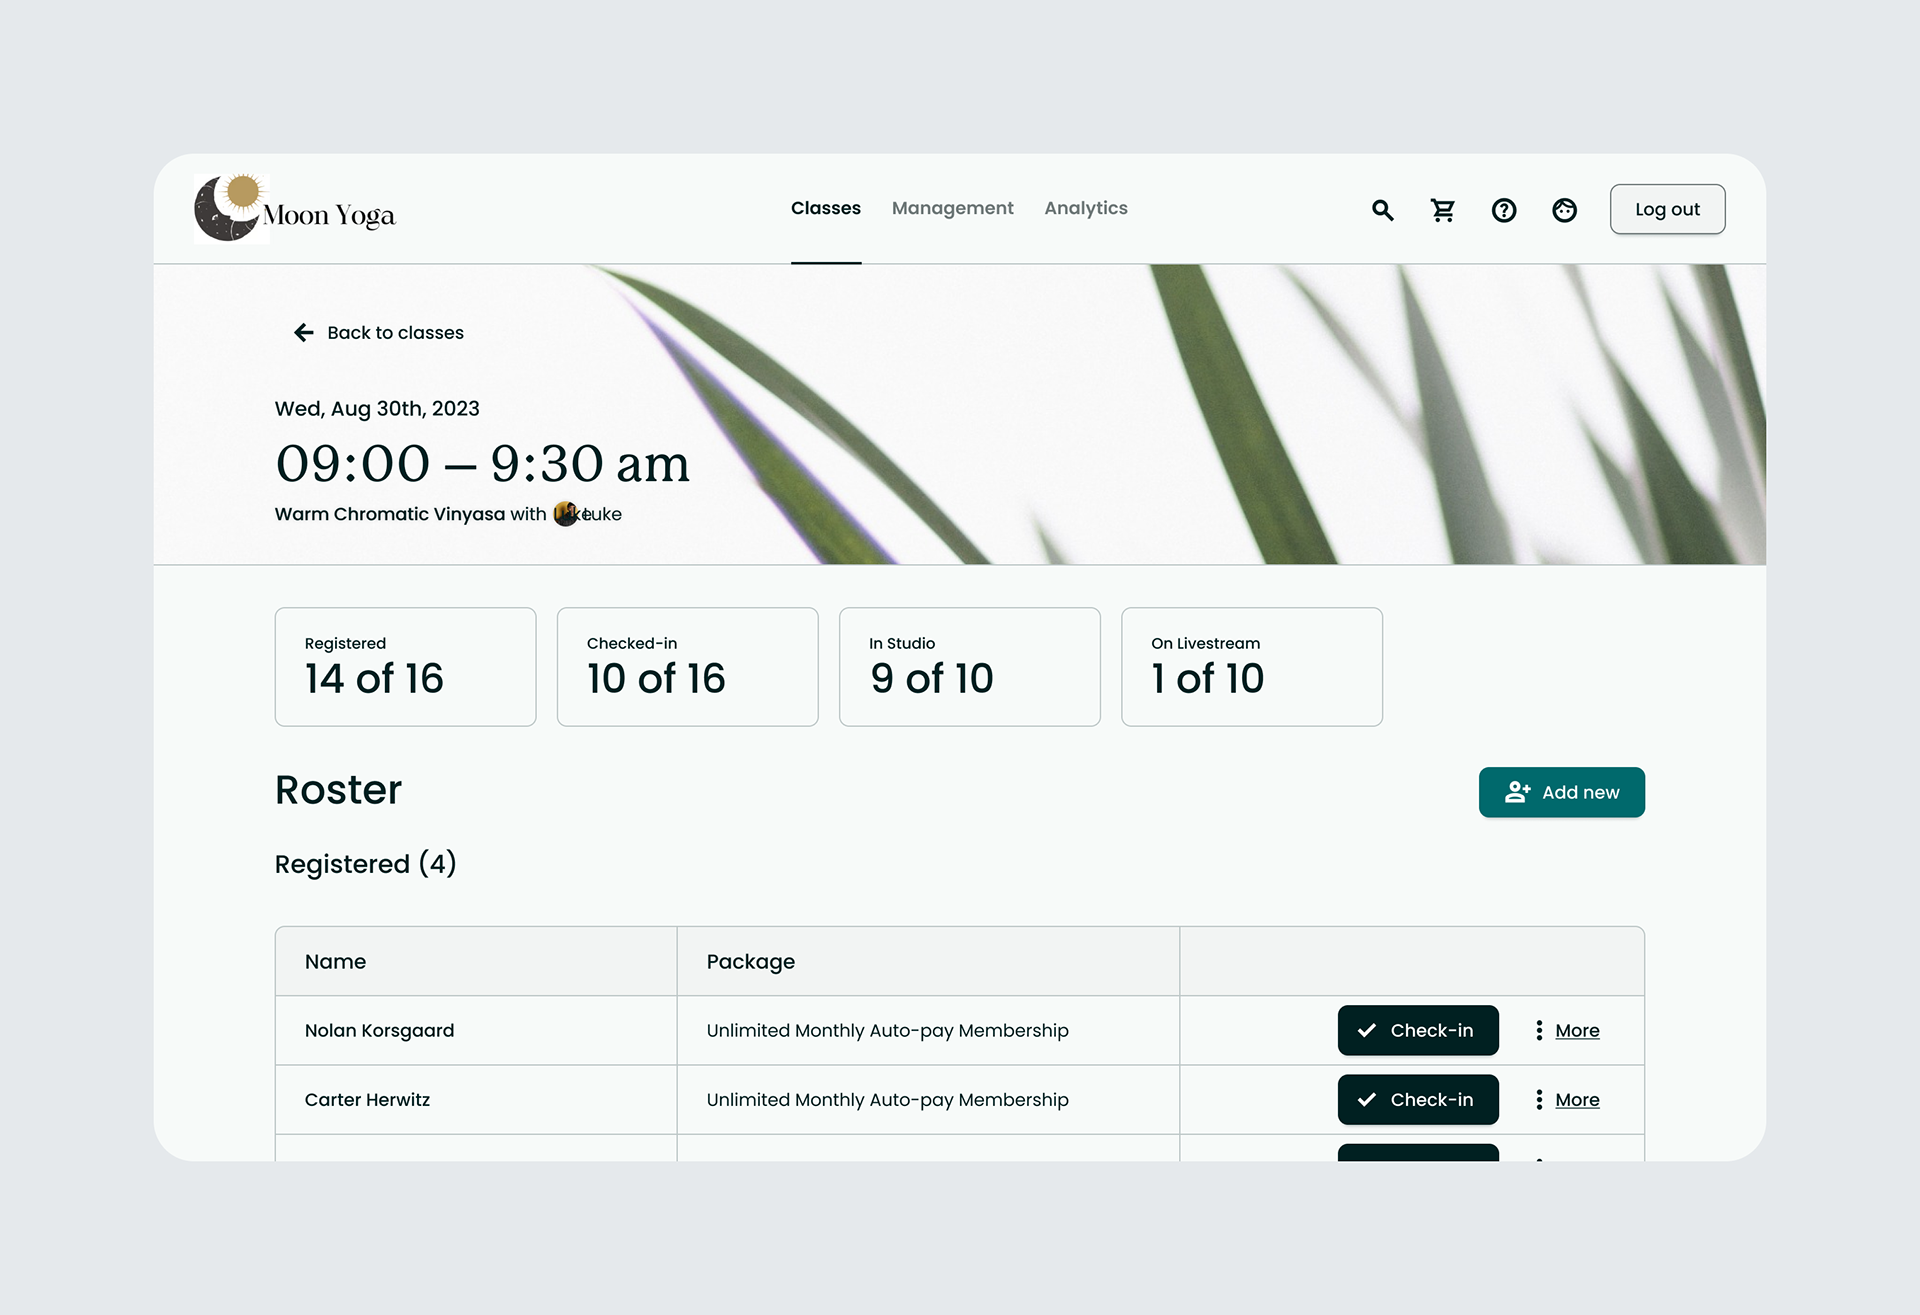Open the Management tab
This screenshot has height=1315, width=1920.
(x=952, y=208)
